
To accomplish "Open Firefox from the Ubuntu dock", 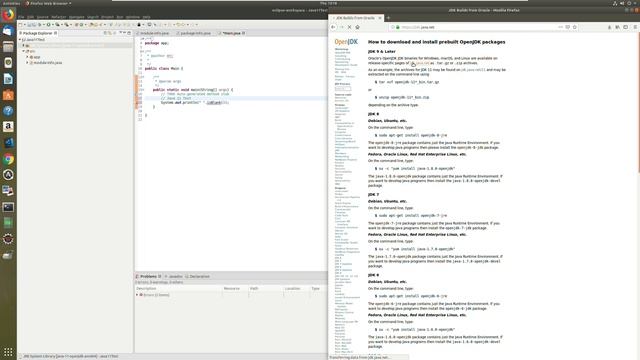I will click(x=8, y=15).
